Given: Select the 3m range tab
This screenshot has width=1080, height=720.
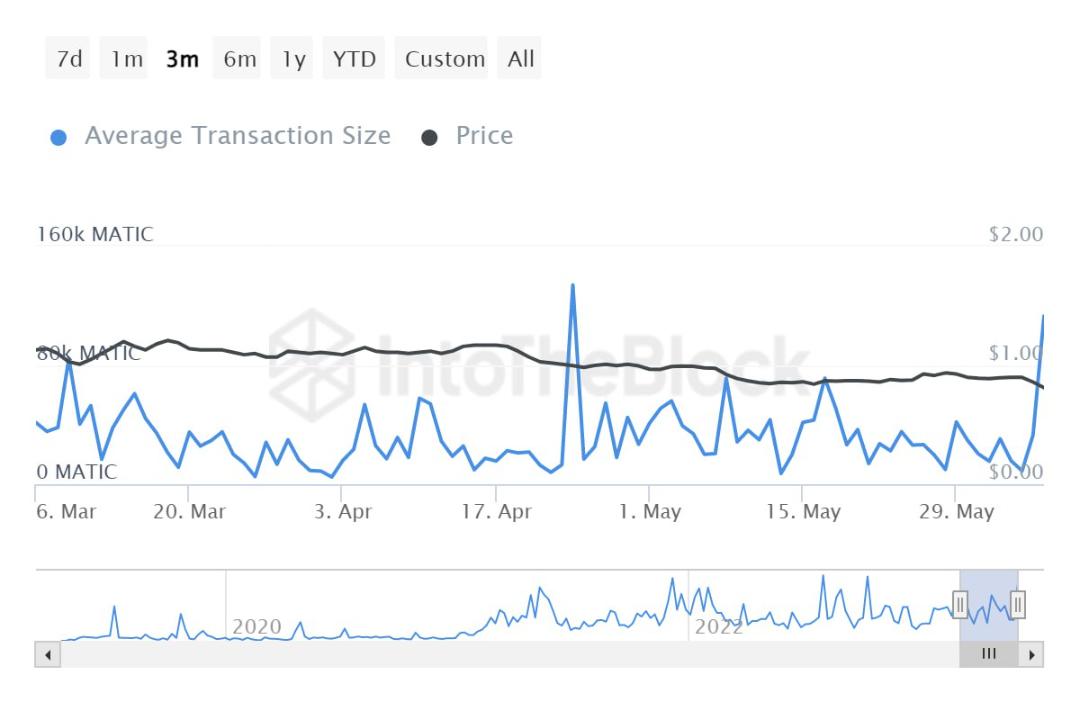Looking at the screenshot, I should click(x=182, y=59).
